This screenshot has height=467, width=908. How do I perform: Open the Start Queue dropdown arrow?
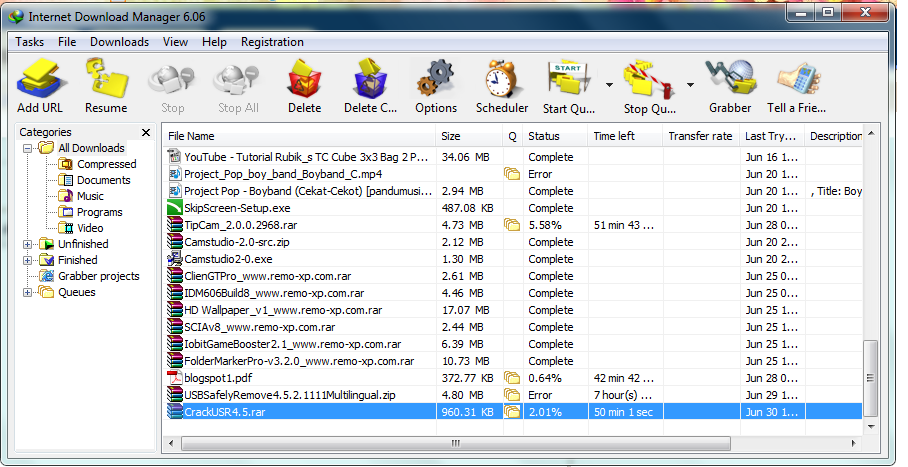(x=609, y=85)
